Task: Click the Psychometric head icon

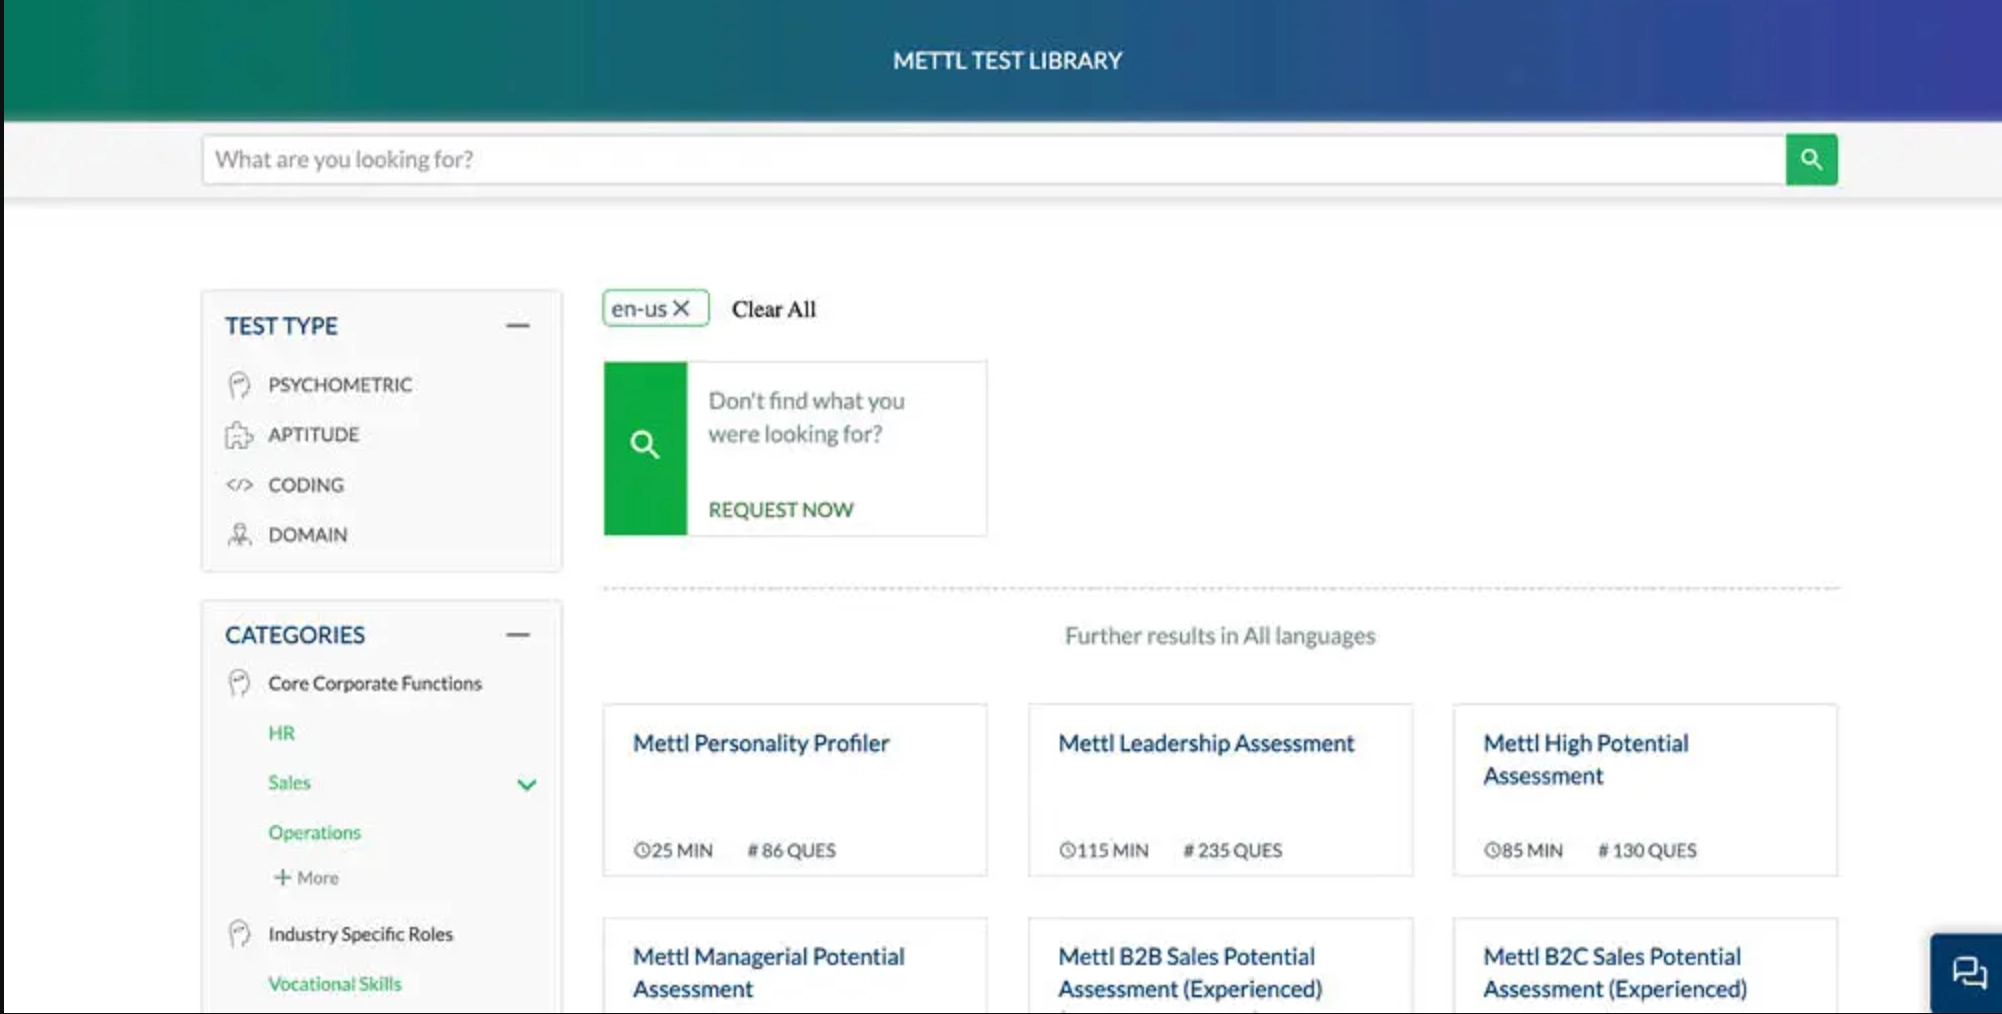Action: 239,385
